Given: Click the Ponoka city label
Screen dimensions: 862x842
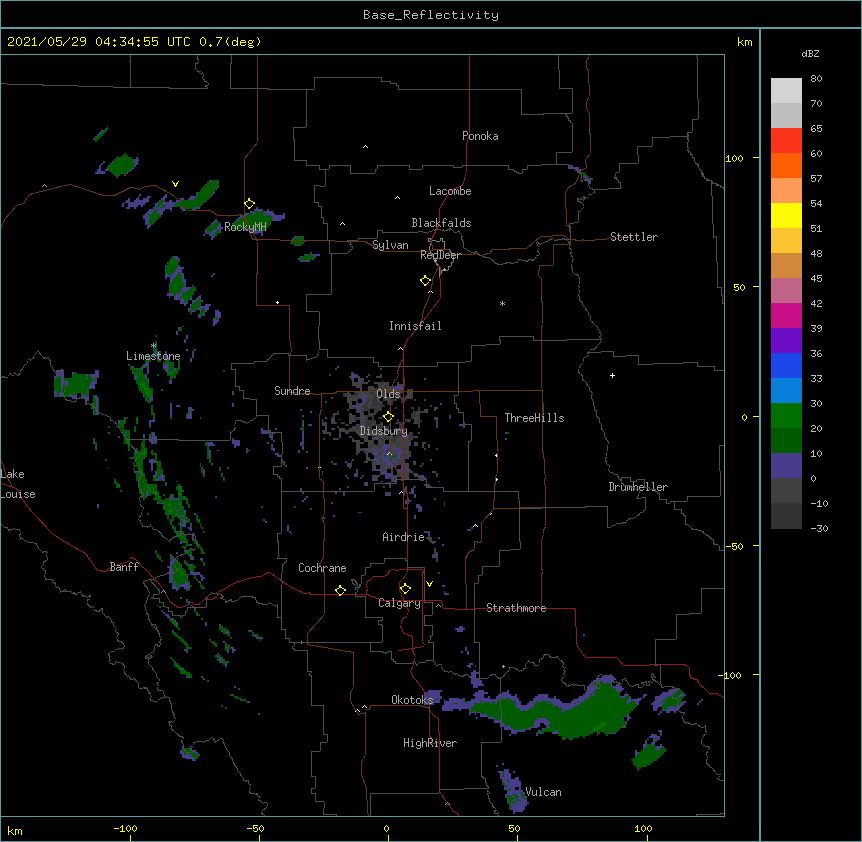Looking at the screenshot, I should point(480,136).
